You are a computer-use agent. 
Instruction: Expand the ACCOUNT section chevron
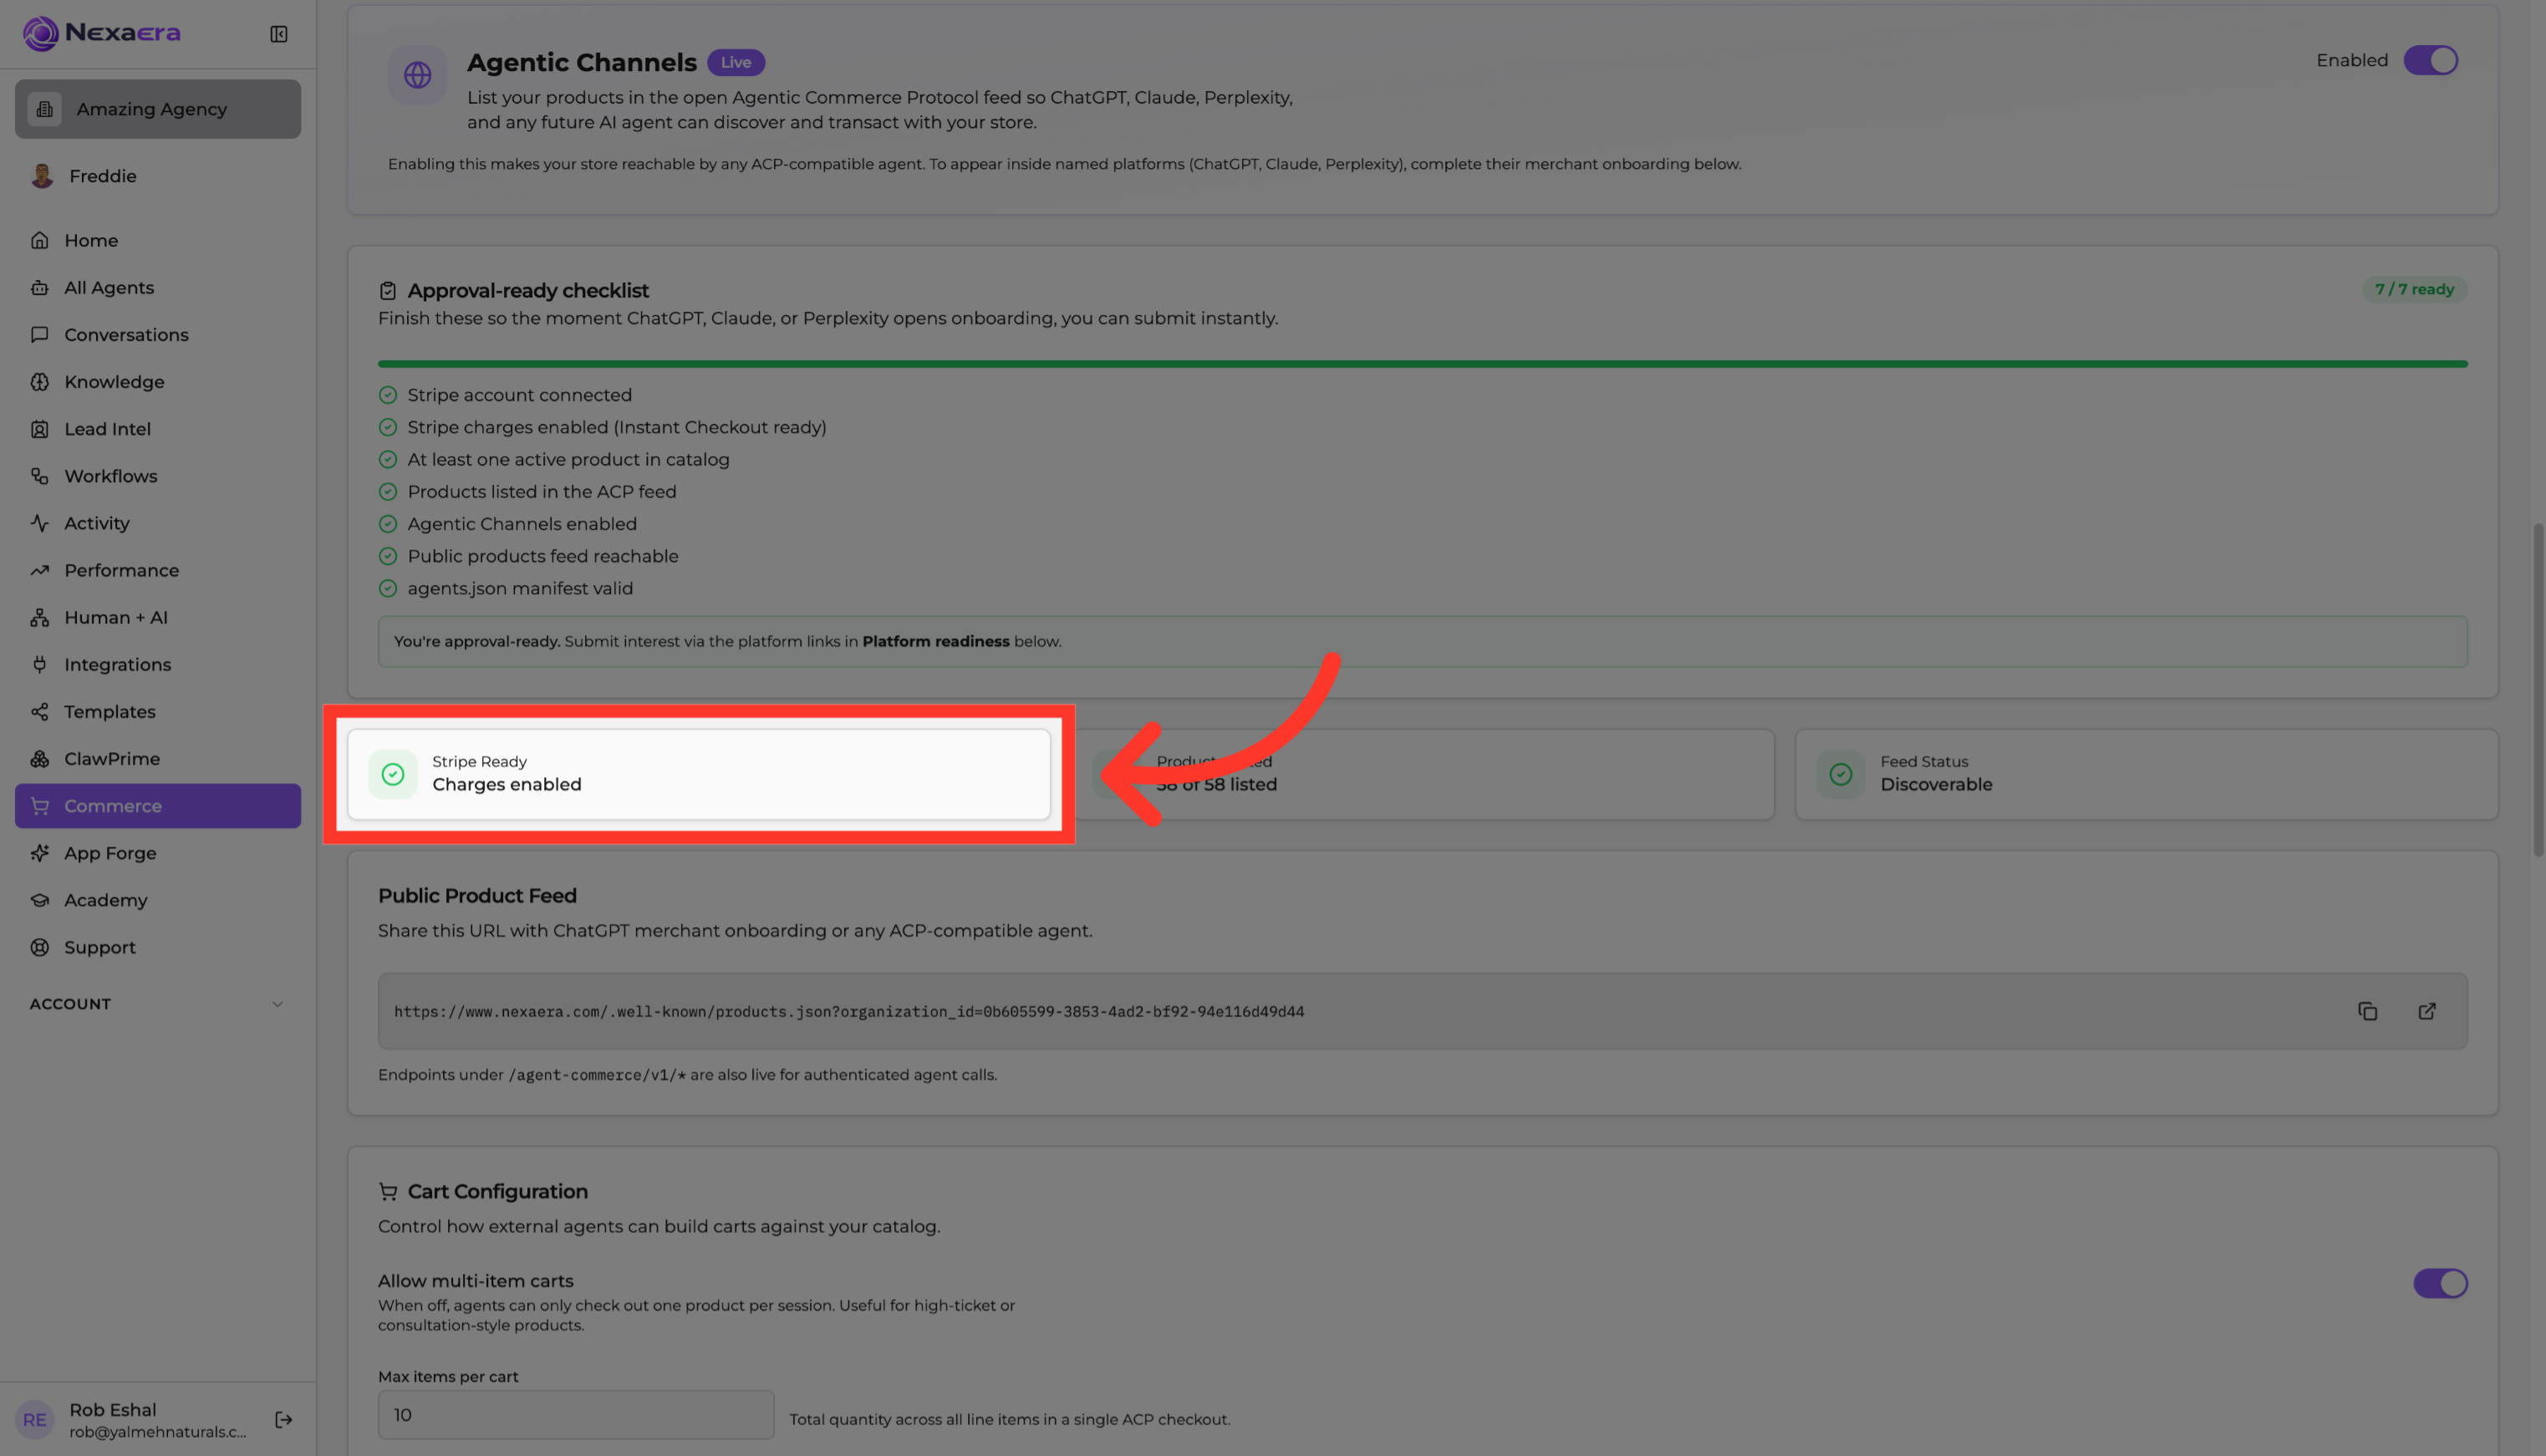pyautogui.click(x=278, y=1004)
